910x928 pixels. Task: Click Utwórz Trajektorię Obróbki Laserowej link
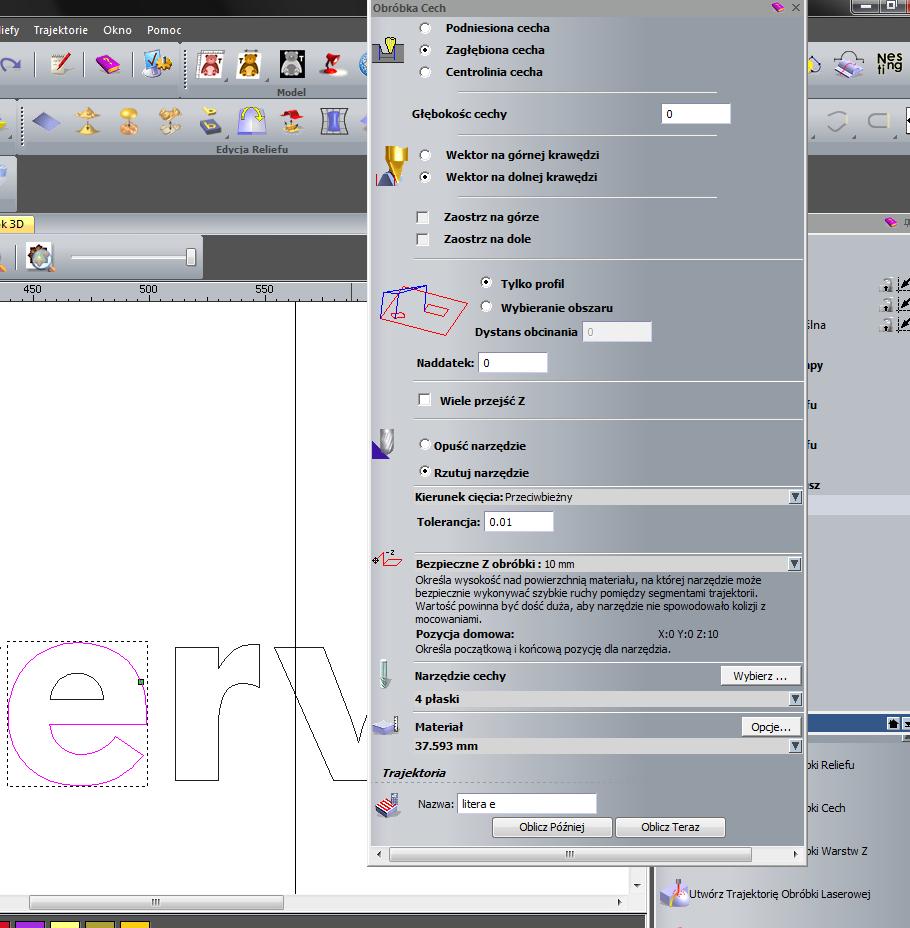point(779,894)
